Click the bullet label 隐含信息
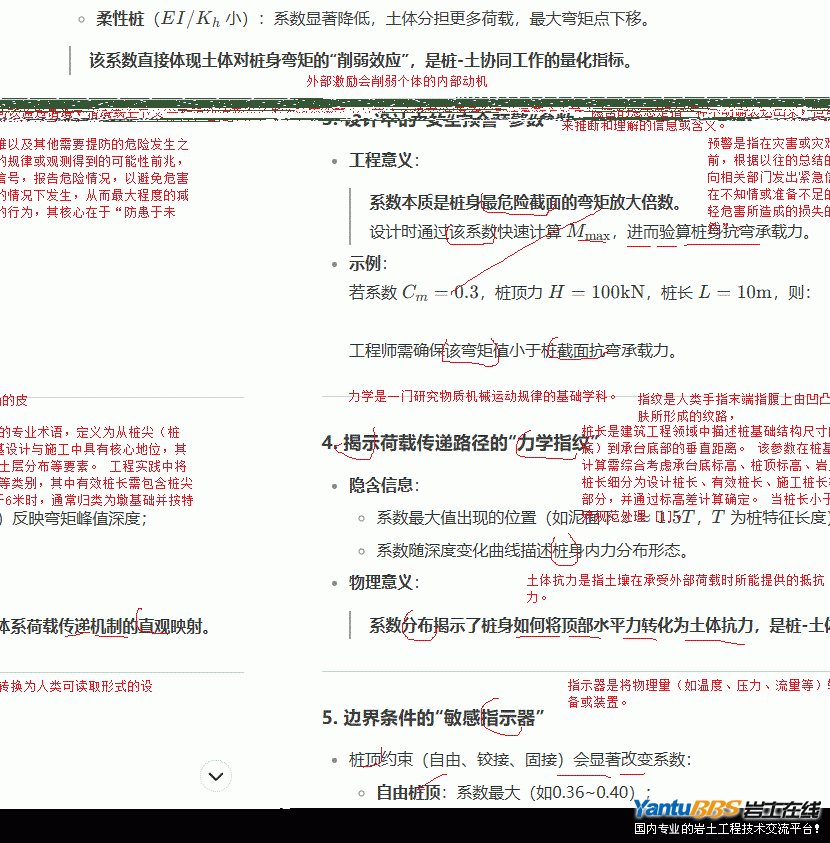 [381, 485]
